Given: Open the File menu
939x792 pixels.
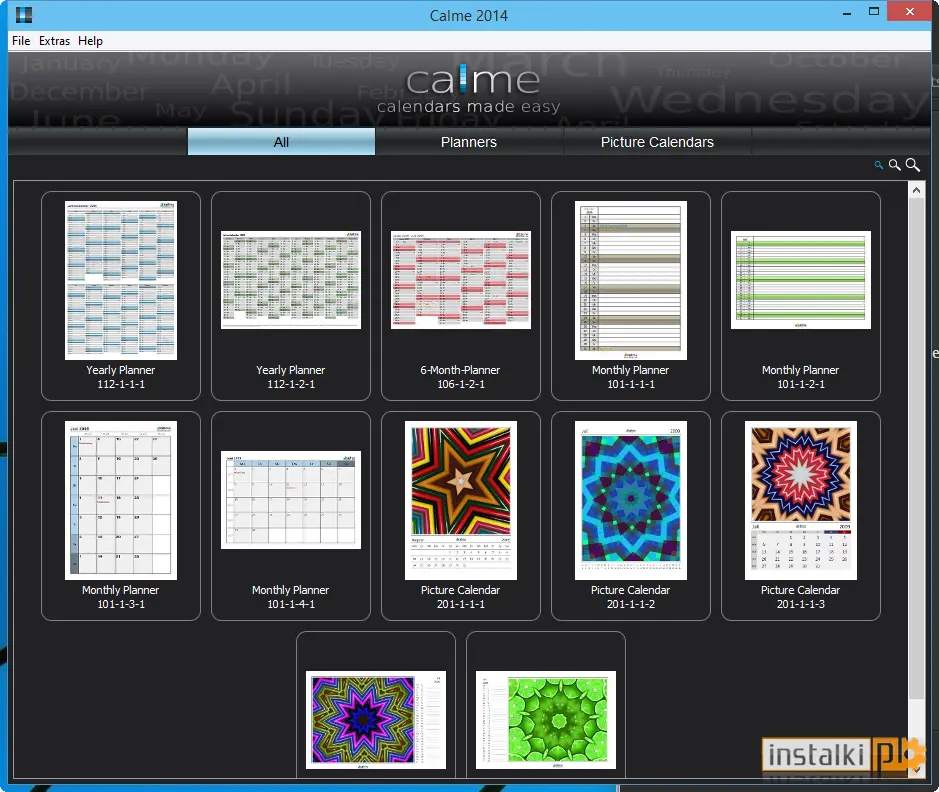Looking at the screenshot, I should (21, 41).
